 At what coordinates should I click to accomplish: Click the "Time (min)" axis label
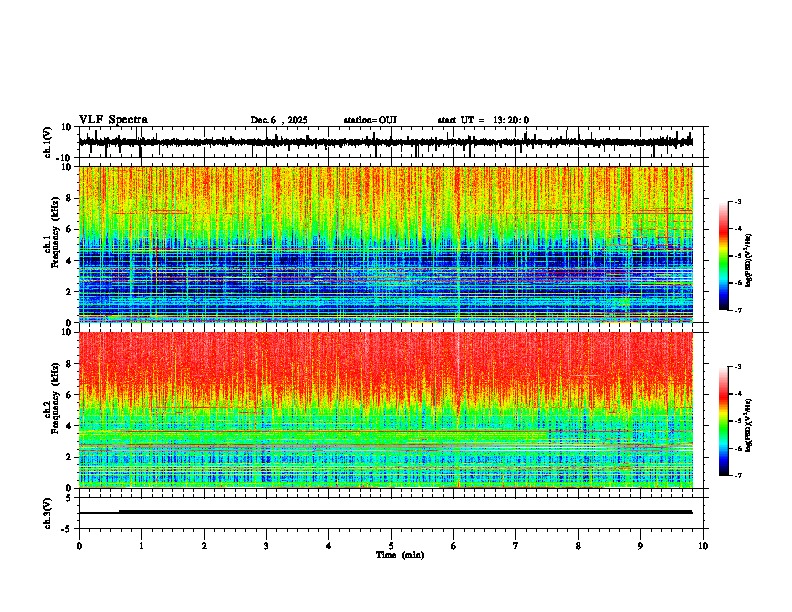tap(400, 555)
